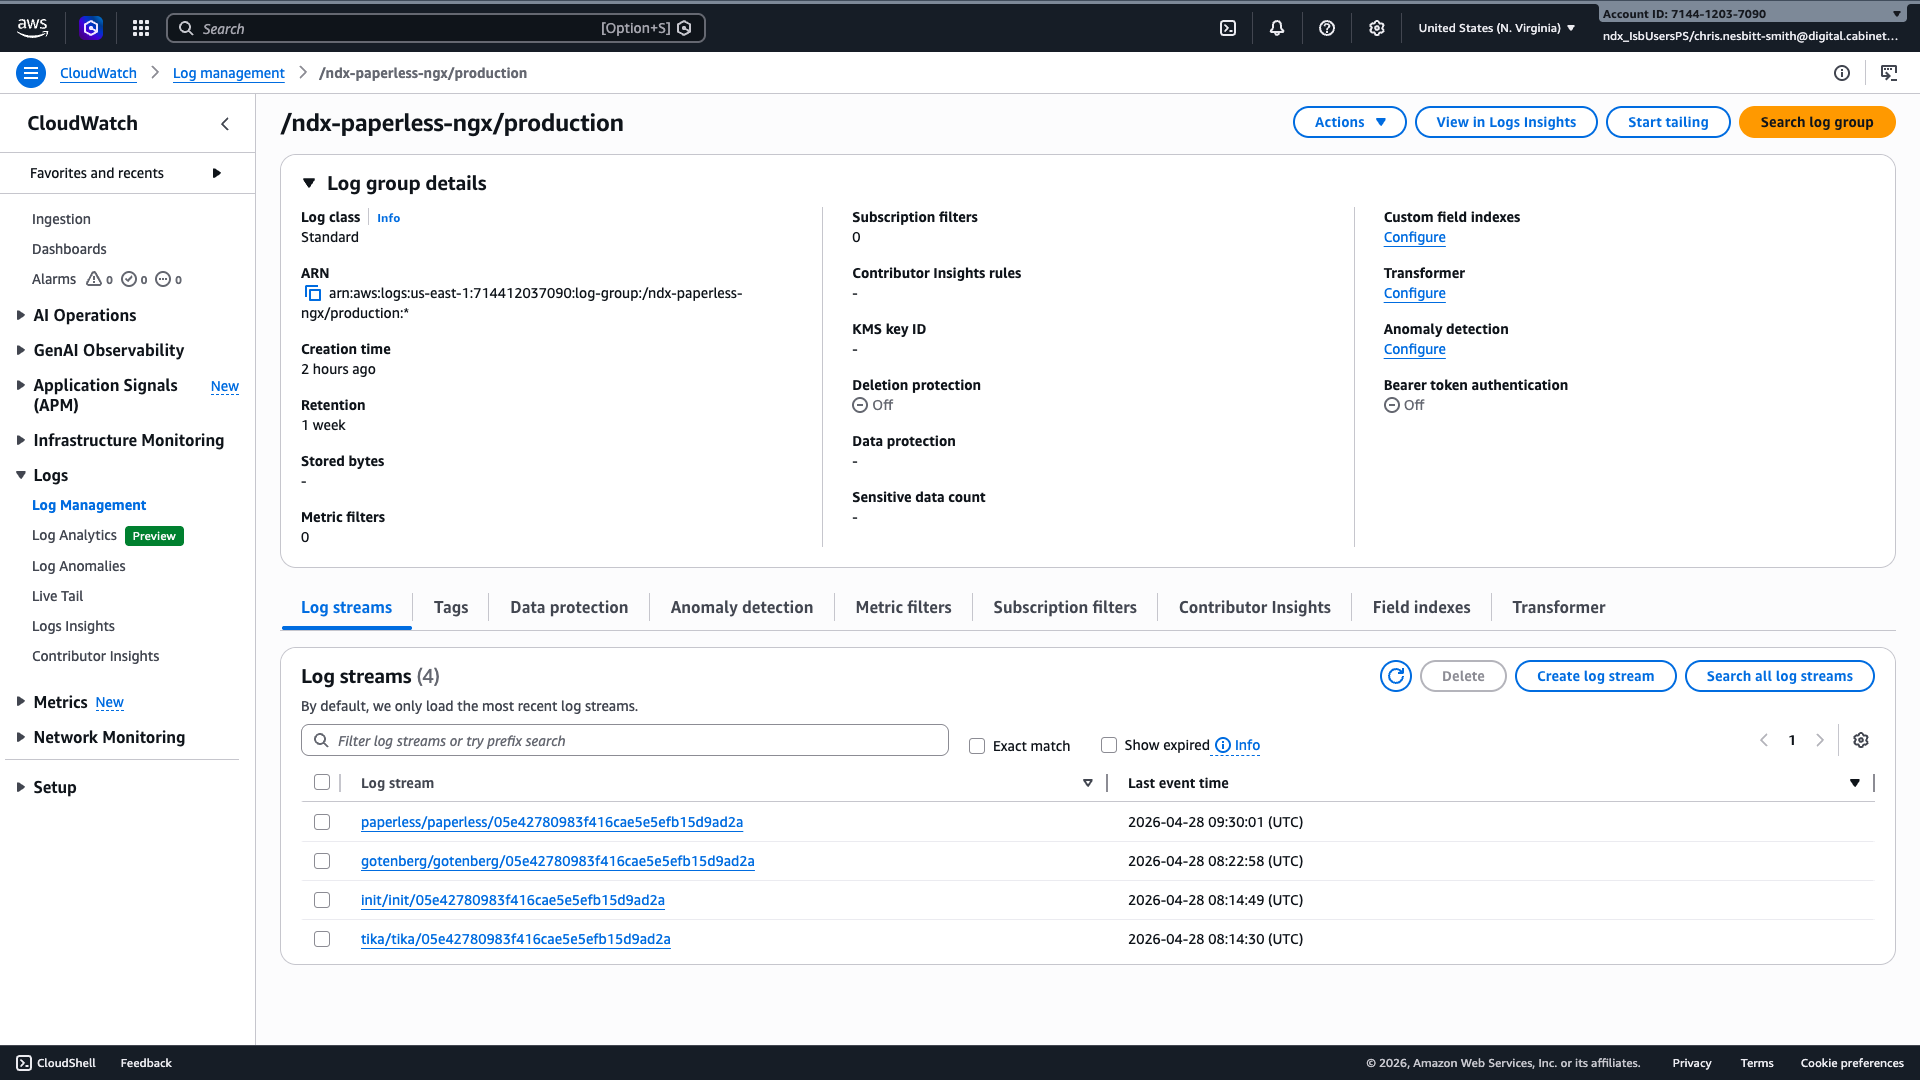Screen dimensions: 1920x1080
Task: Sort the Log stream column arrow
Action: click(x=1088, y=783)
